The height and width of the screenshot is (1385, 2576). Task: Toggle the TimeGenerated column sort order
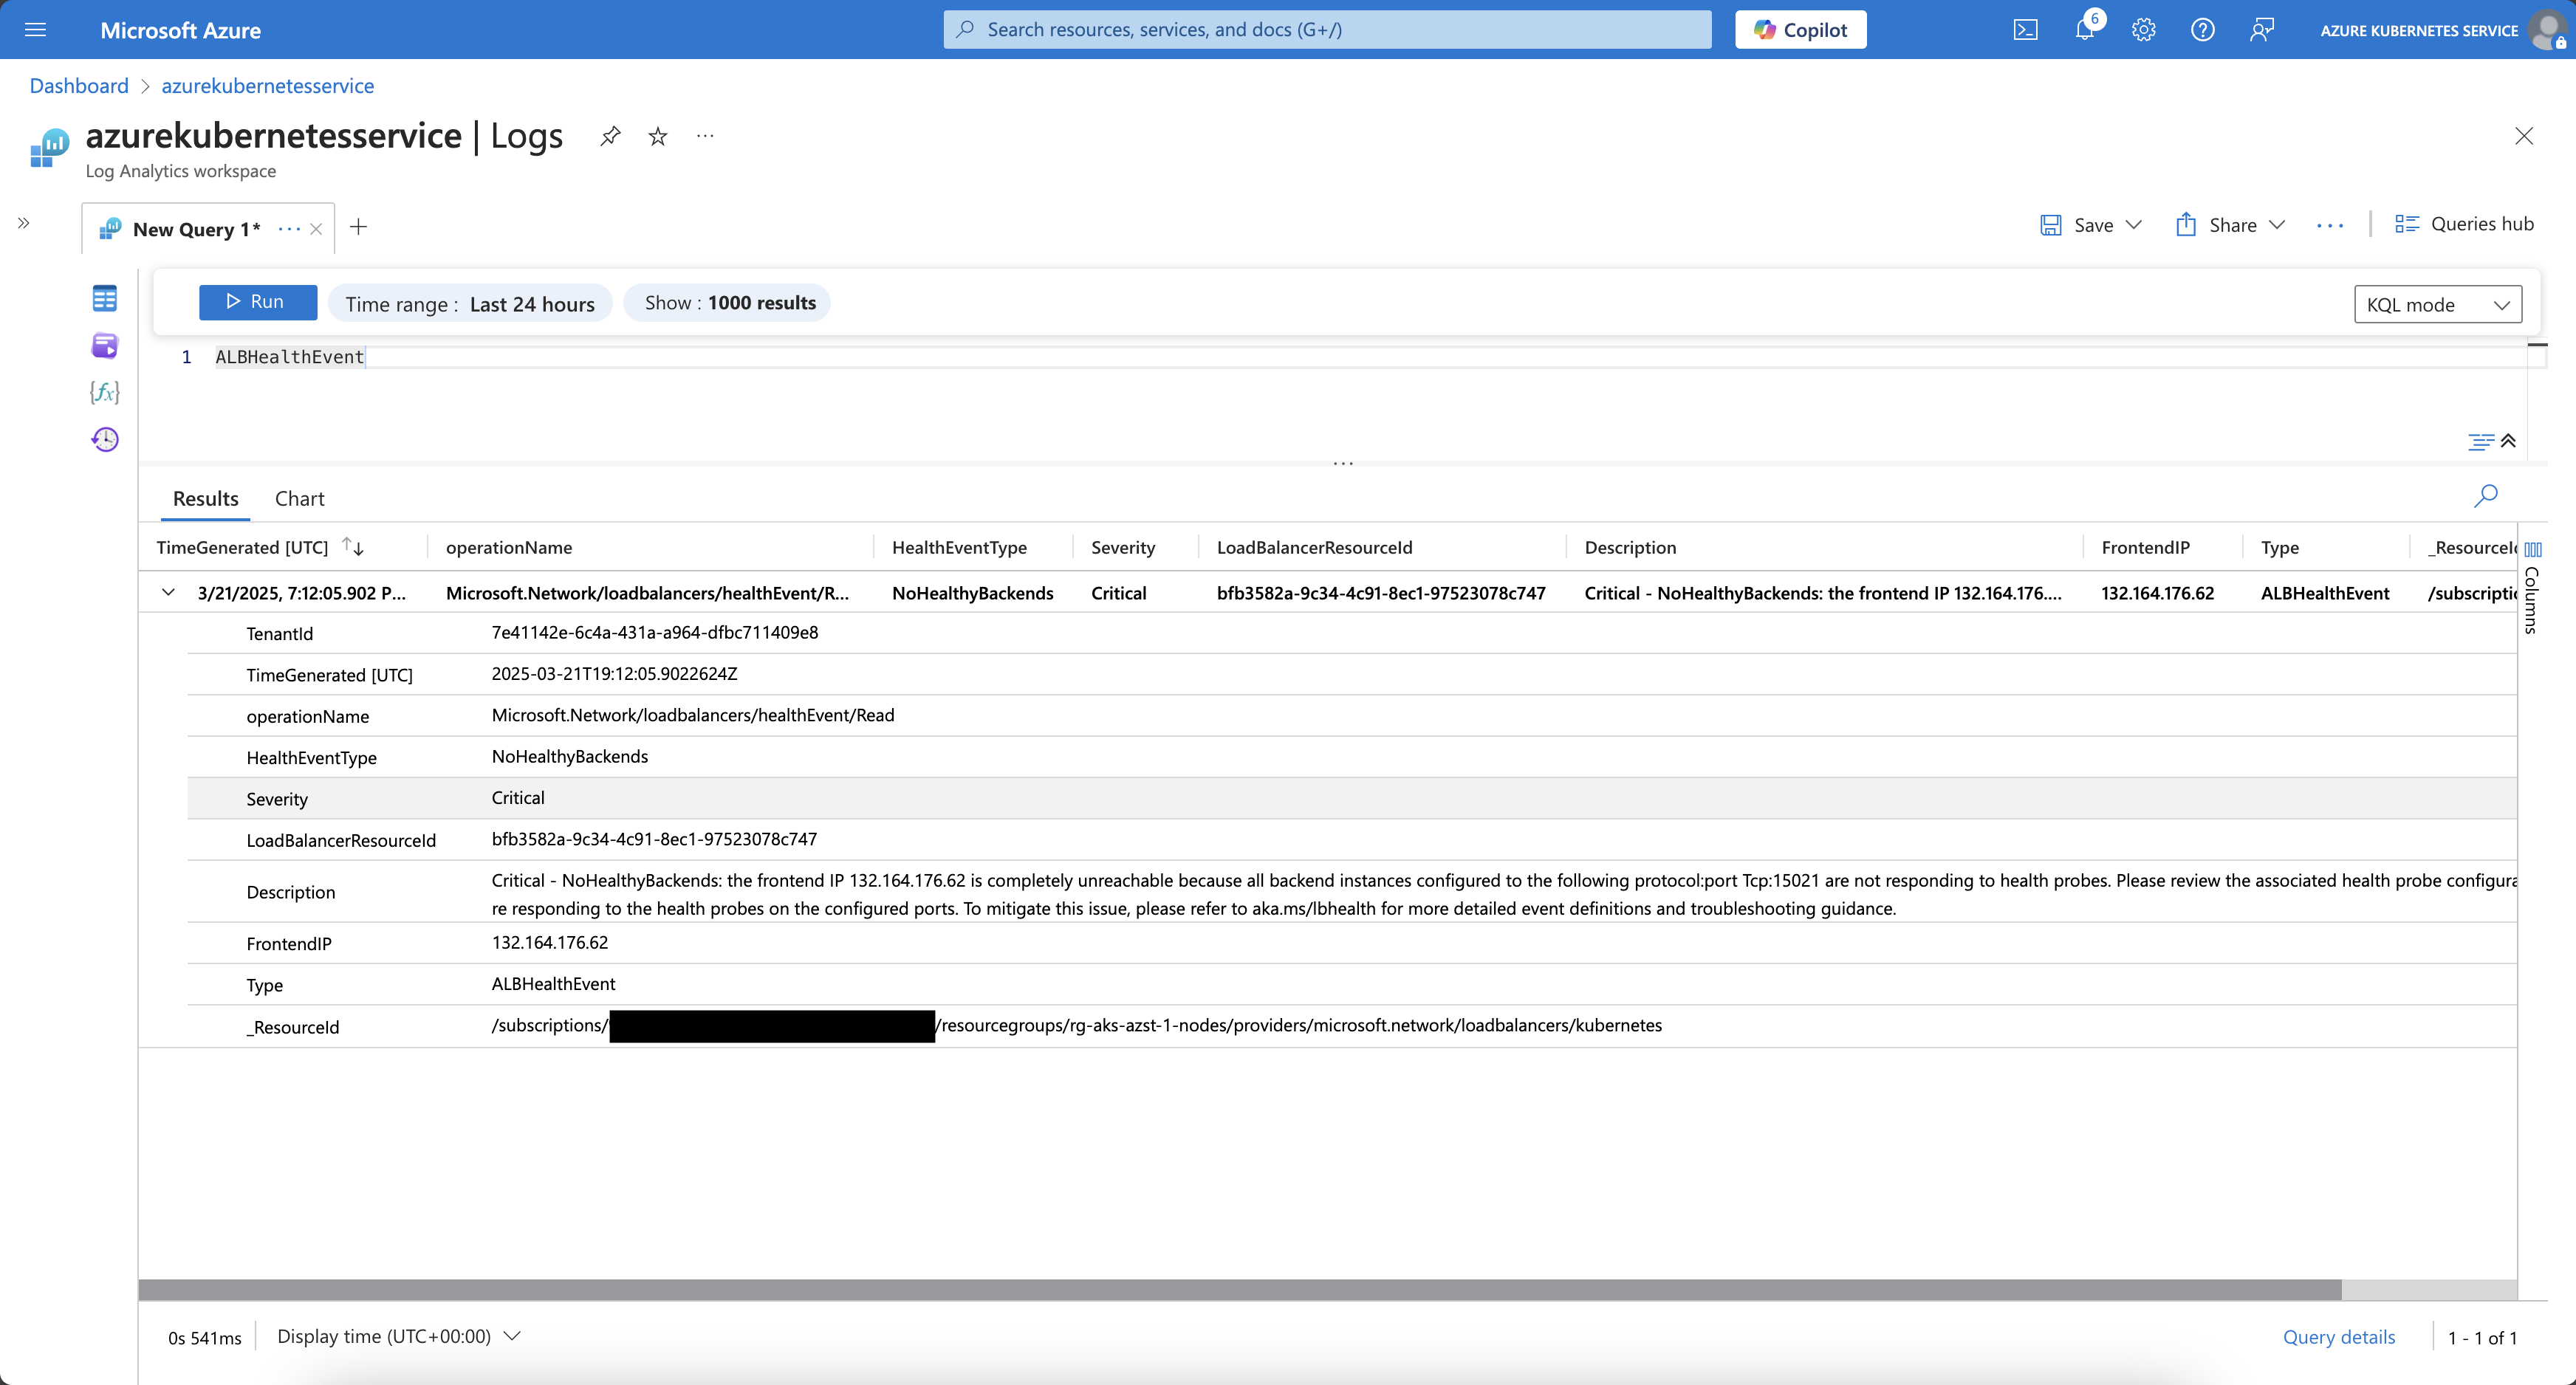click(x=353, y=546)
